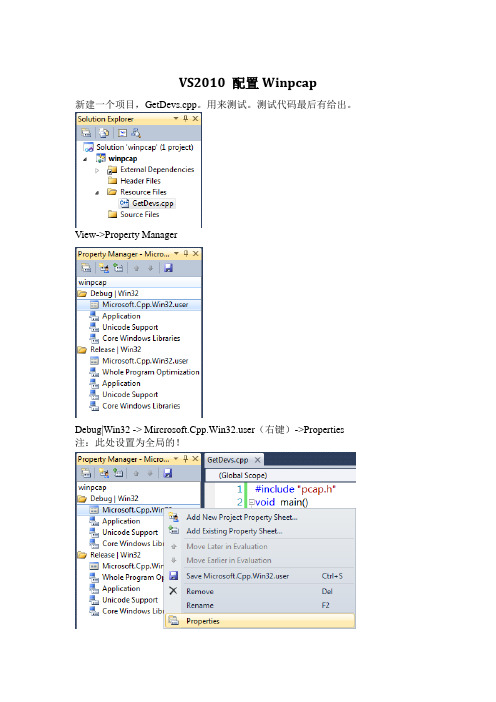Close the Solution Explorer panel
The image size is (496, 702).
(195, 119)
